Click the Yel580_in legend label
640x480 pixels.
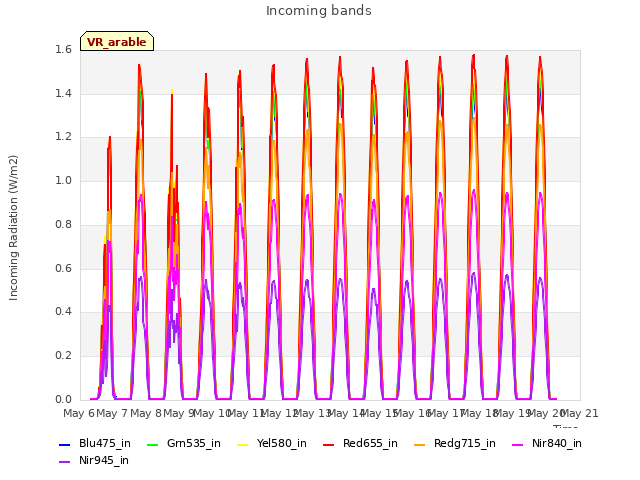pyautogui.click(x=282, y=443)
